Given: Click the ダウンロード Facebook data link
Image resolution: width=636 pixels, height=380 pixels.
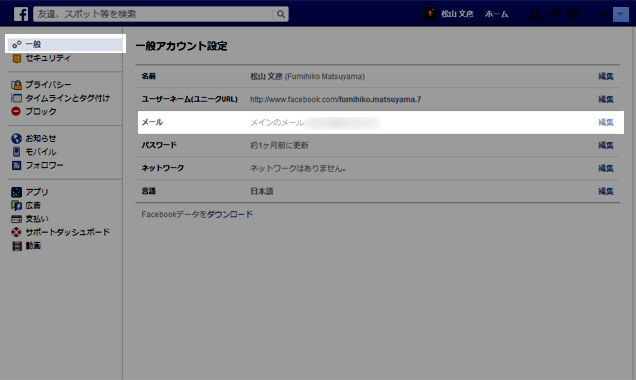Looking at the screenshot, I should click(x=230, y=214).
